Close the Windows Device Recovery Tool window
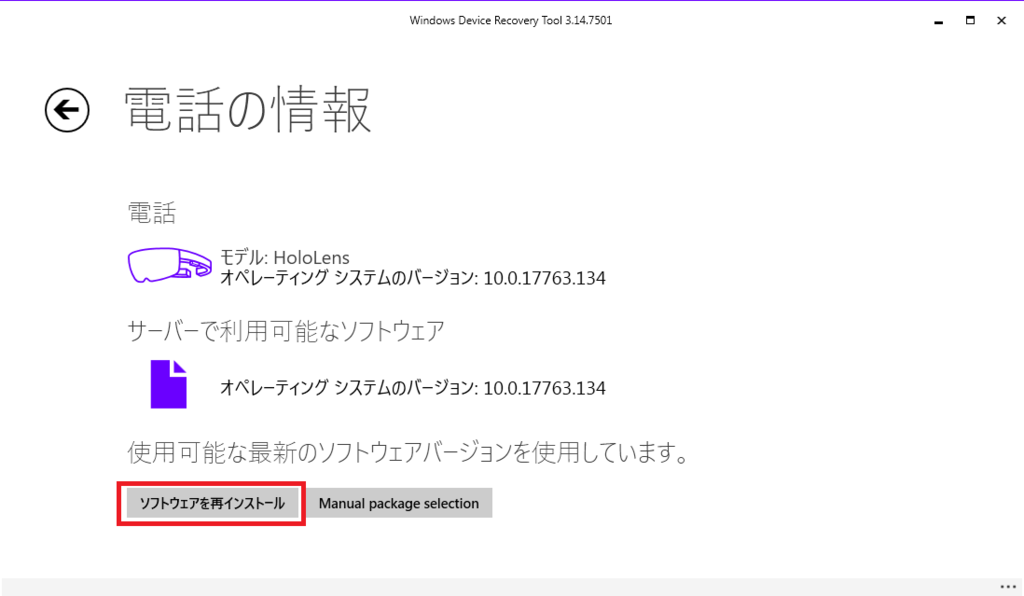The image size is (1024, 596). (x=1002, y=20)
